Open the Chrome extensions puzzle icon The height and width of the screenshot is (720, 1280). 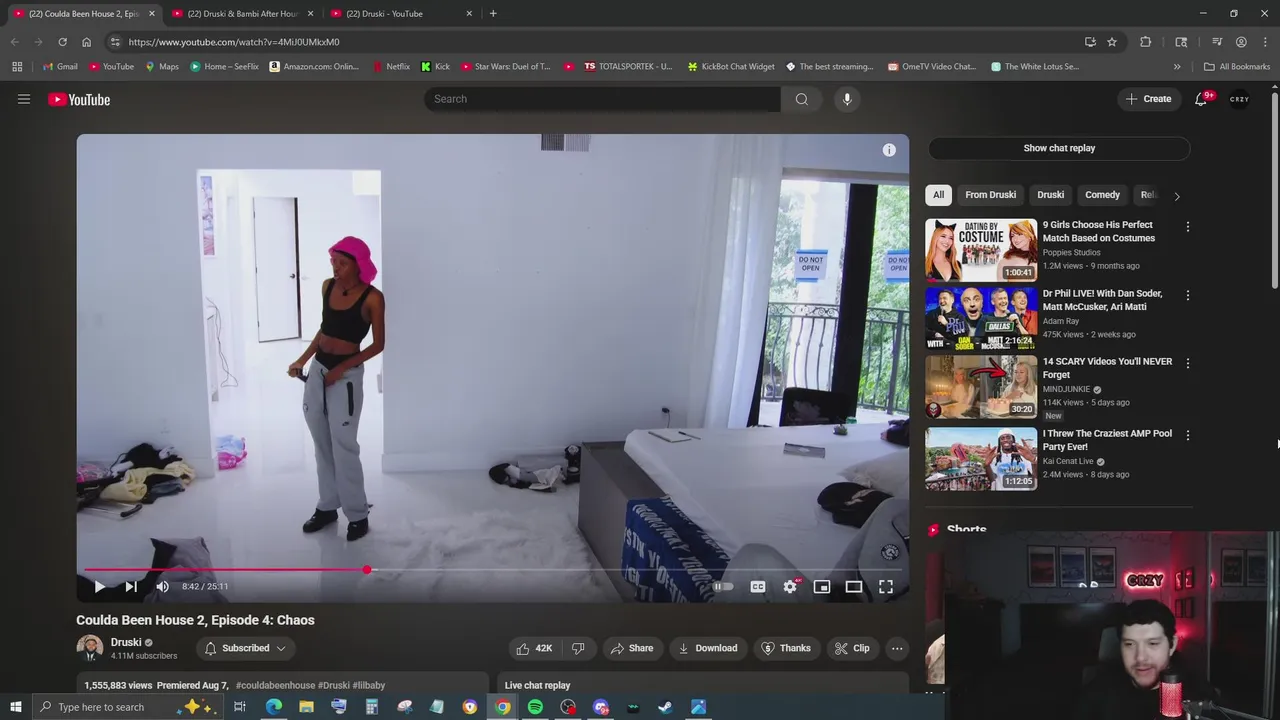tap(1146, 42)
